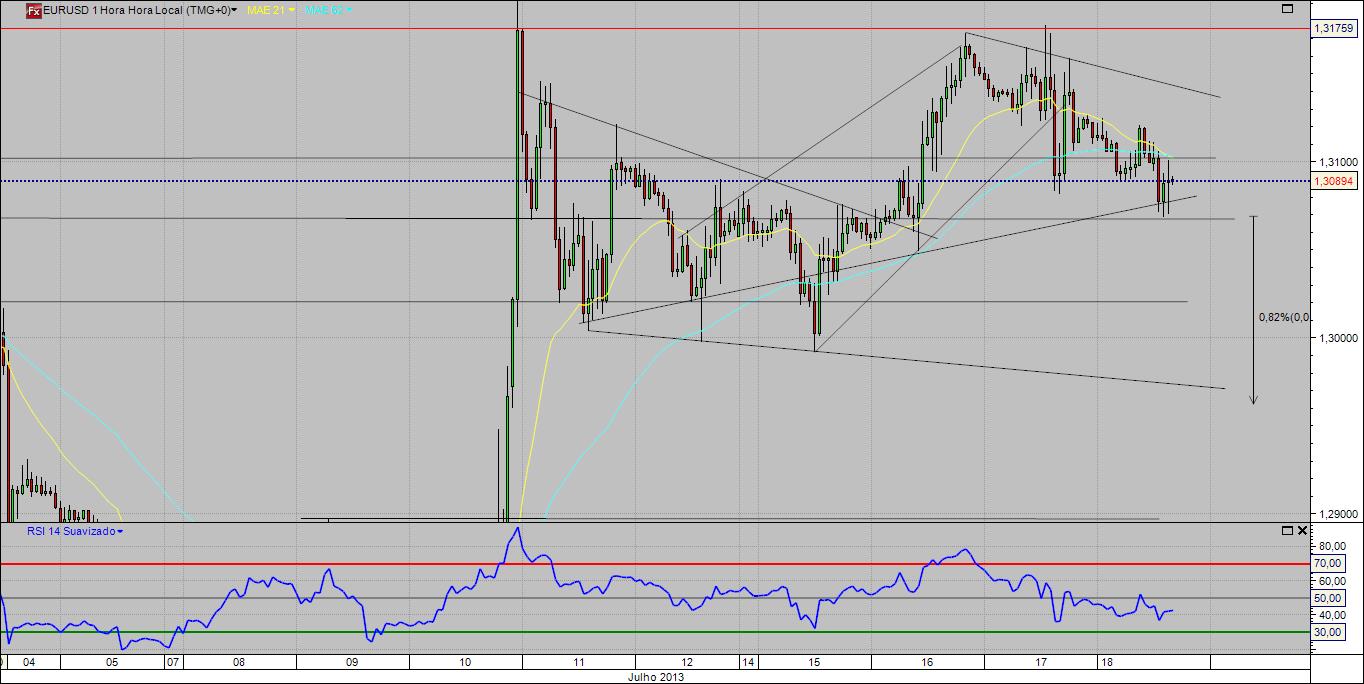Select the RSI 70,00 overbought level label

click(1326, 564)
